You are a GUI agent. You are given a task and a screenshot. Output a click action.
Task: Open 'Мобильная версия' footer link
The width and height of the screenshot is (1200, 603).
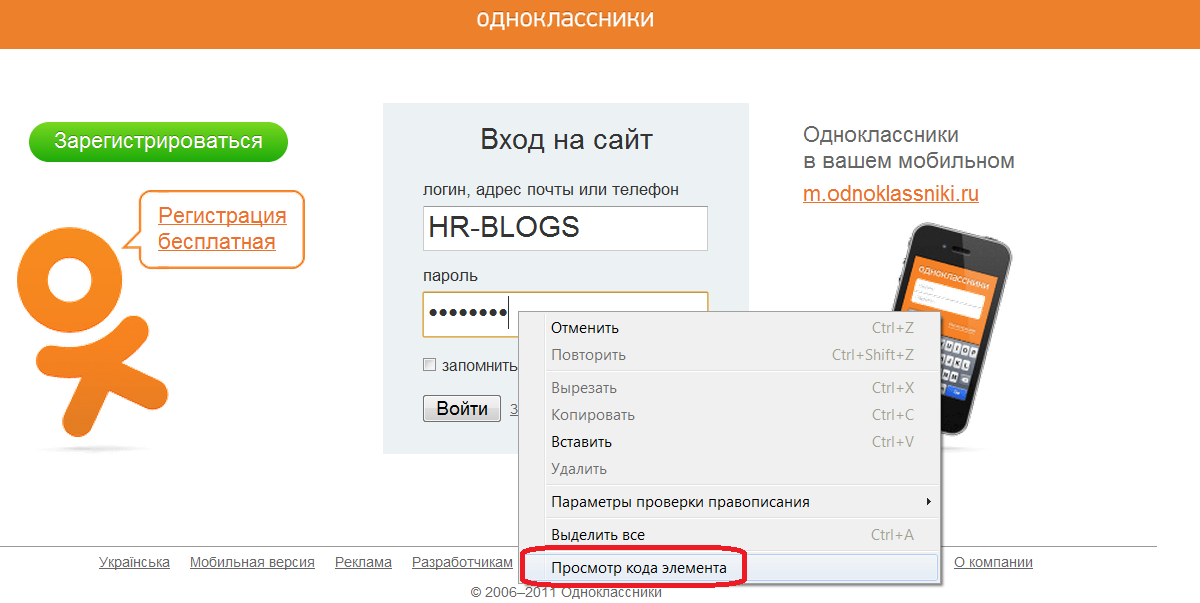252,563
